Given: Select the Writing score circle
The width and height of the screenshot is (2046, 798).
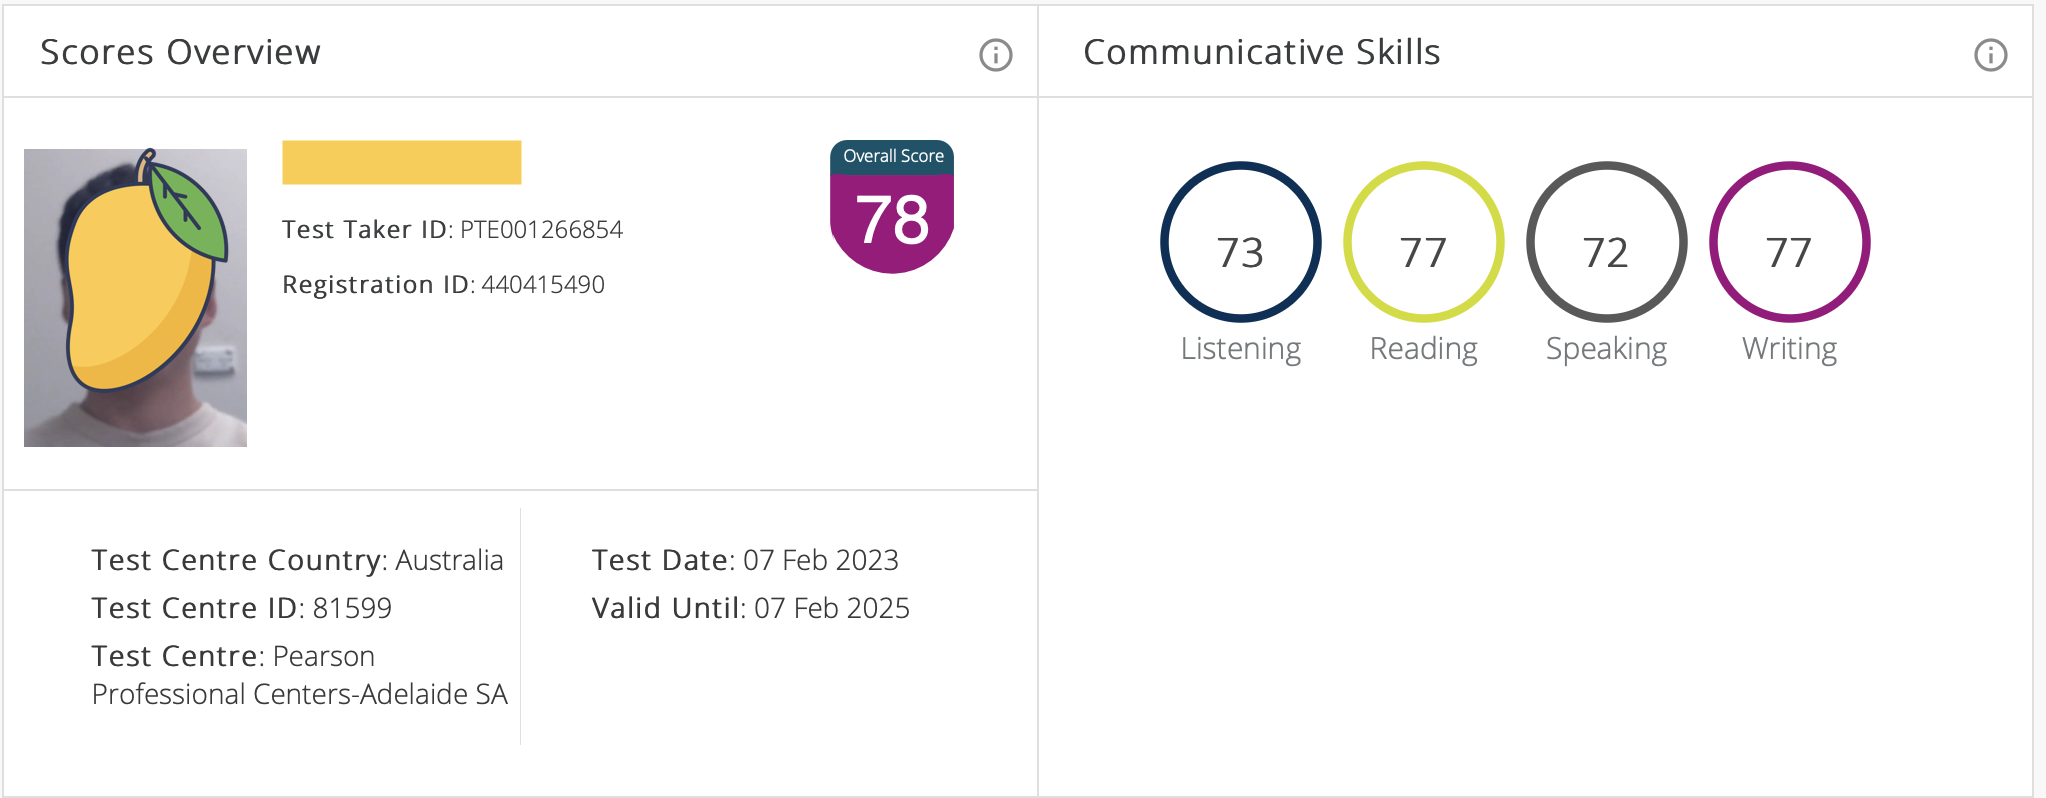Looking at the screenshot, I should click(1789, 242).
